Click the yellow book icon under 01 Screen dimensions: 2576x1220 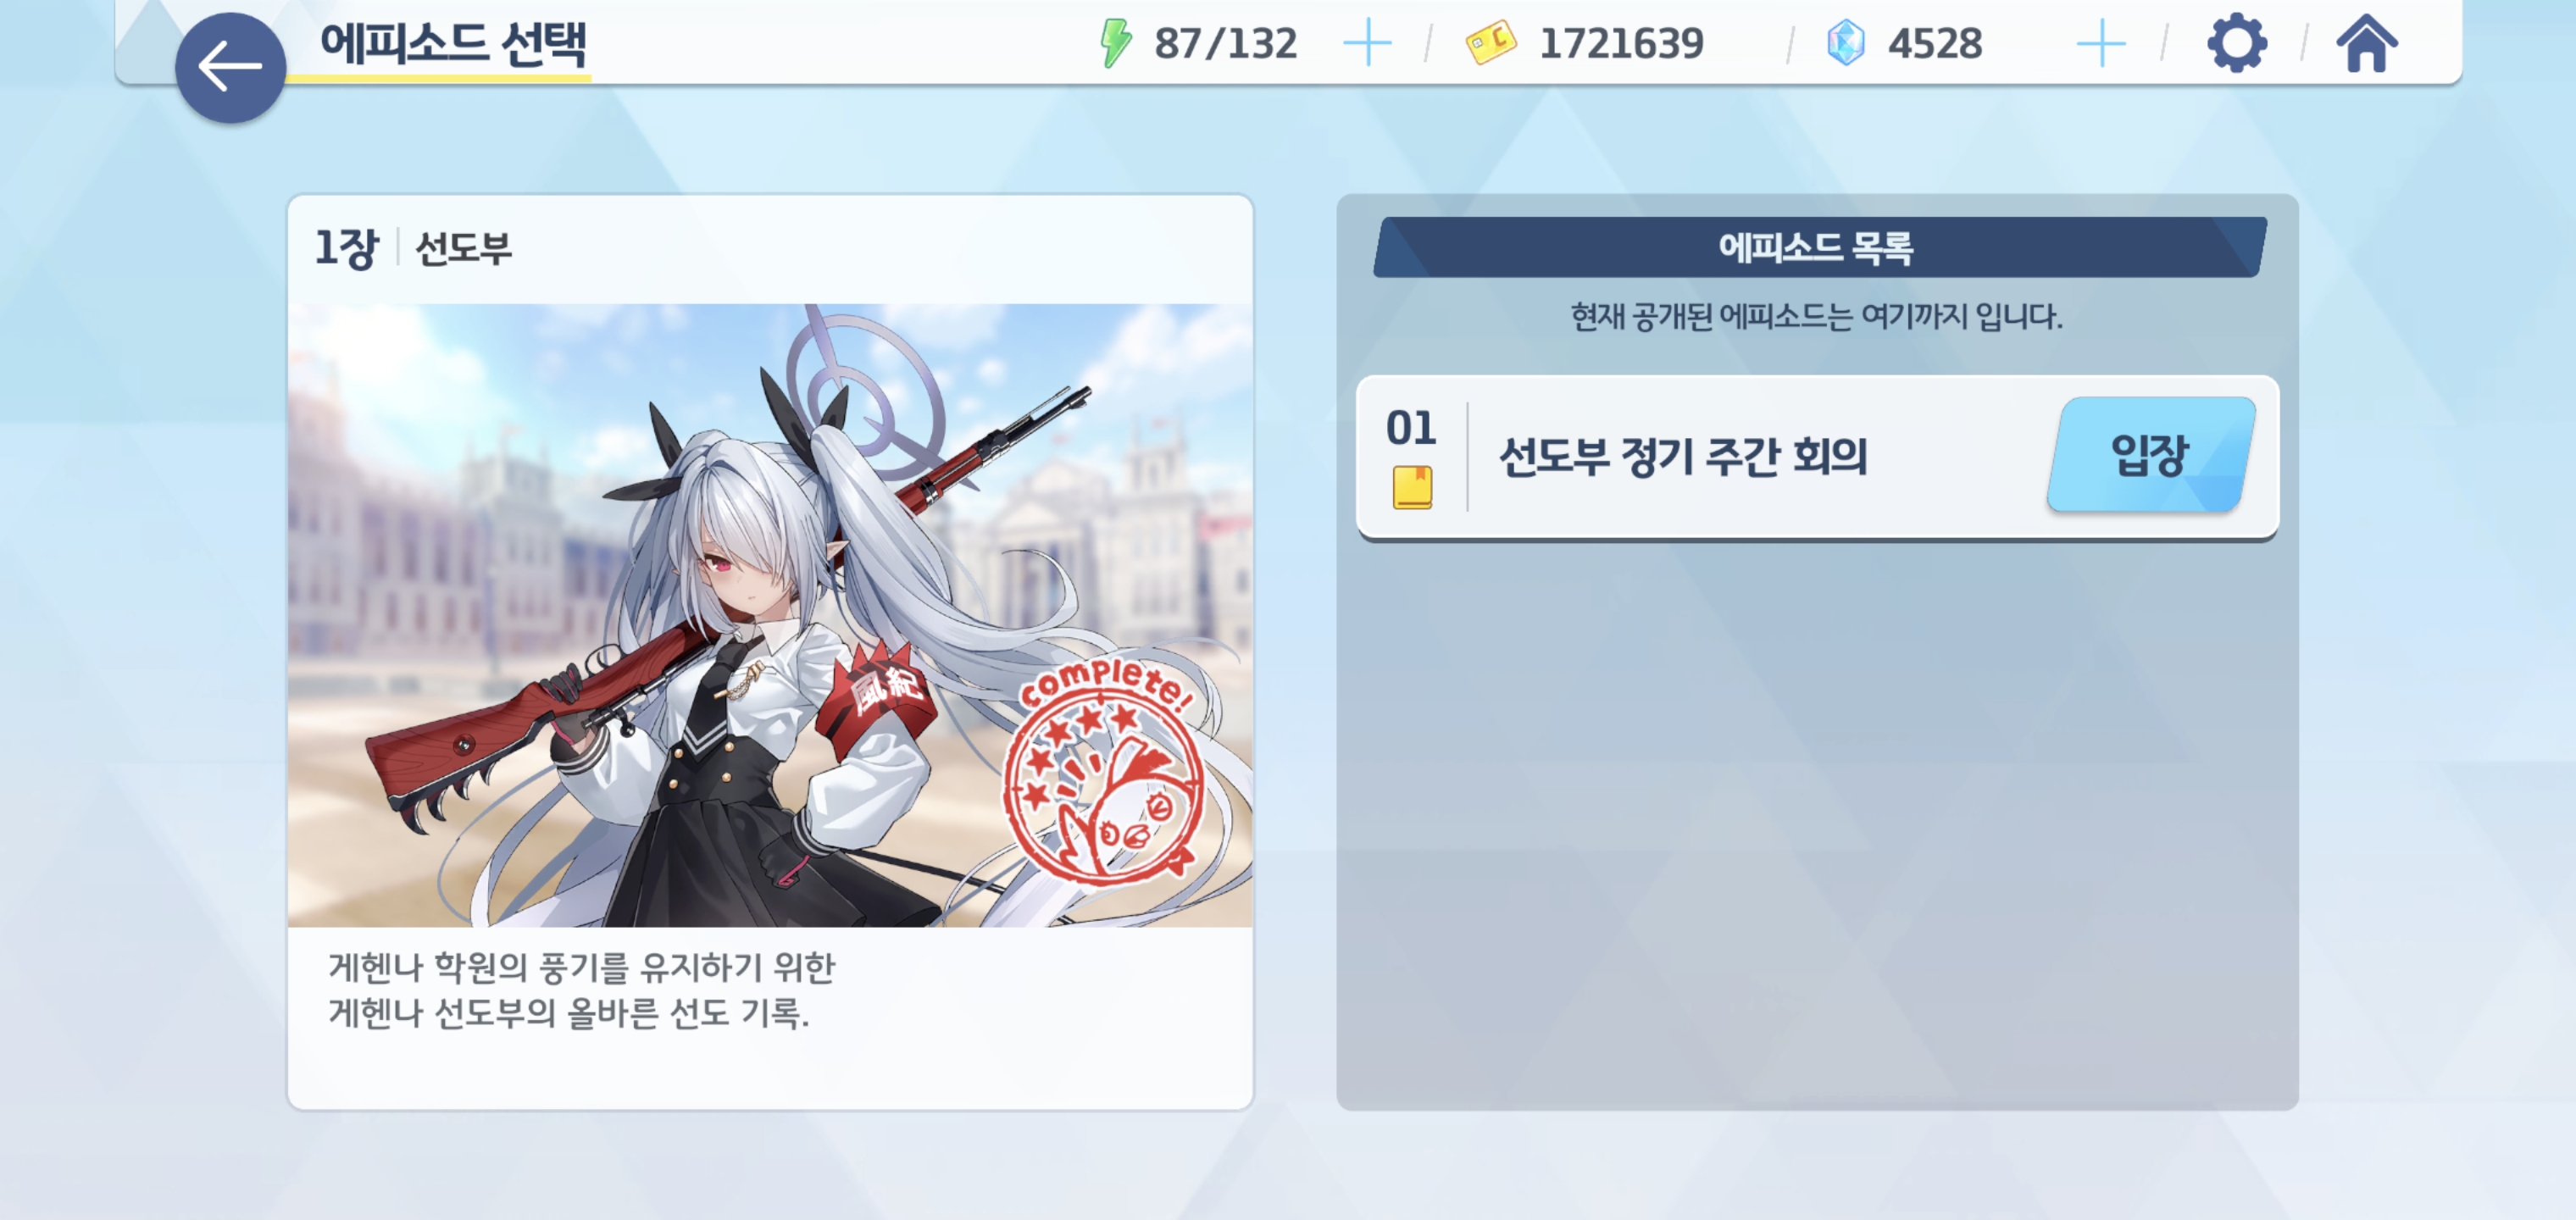(x=1412, y=488)
